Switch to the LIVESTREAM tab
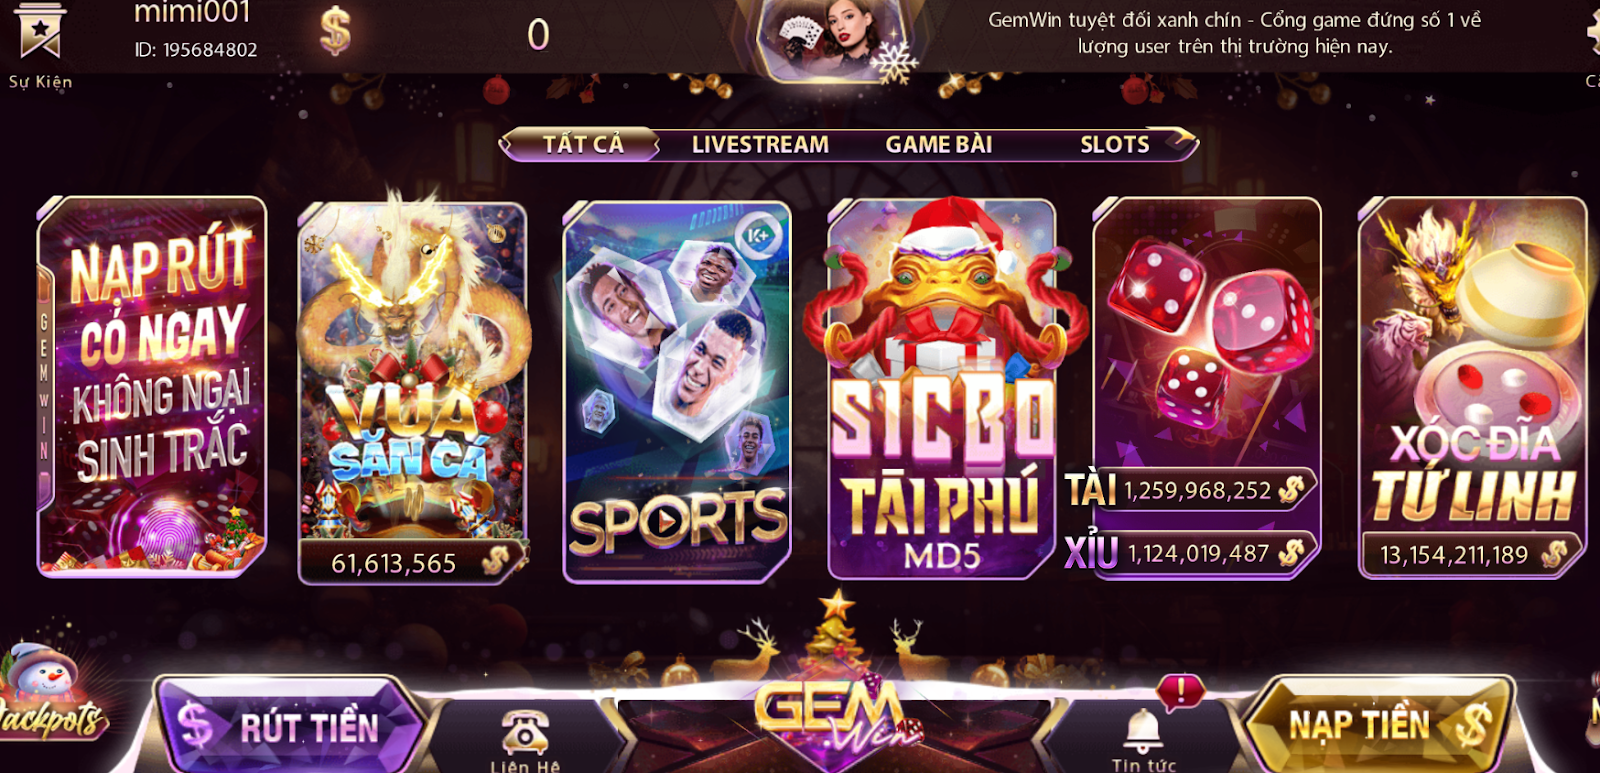Viewport: 1600px width, 773px height. 760,144
